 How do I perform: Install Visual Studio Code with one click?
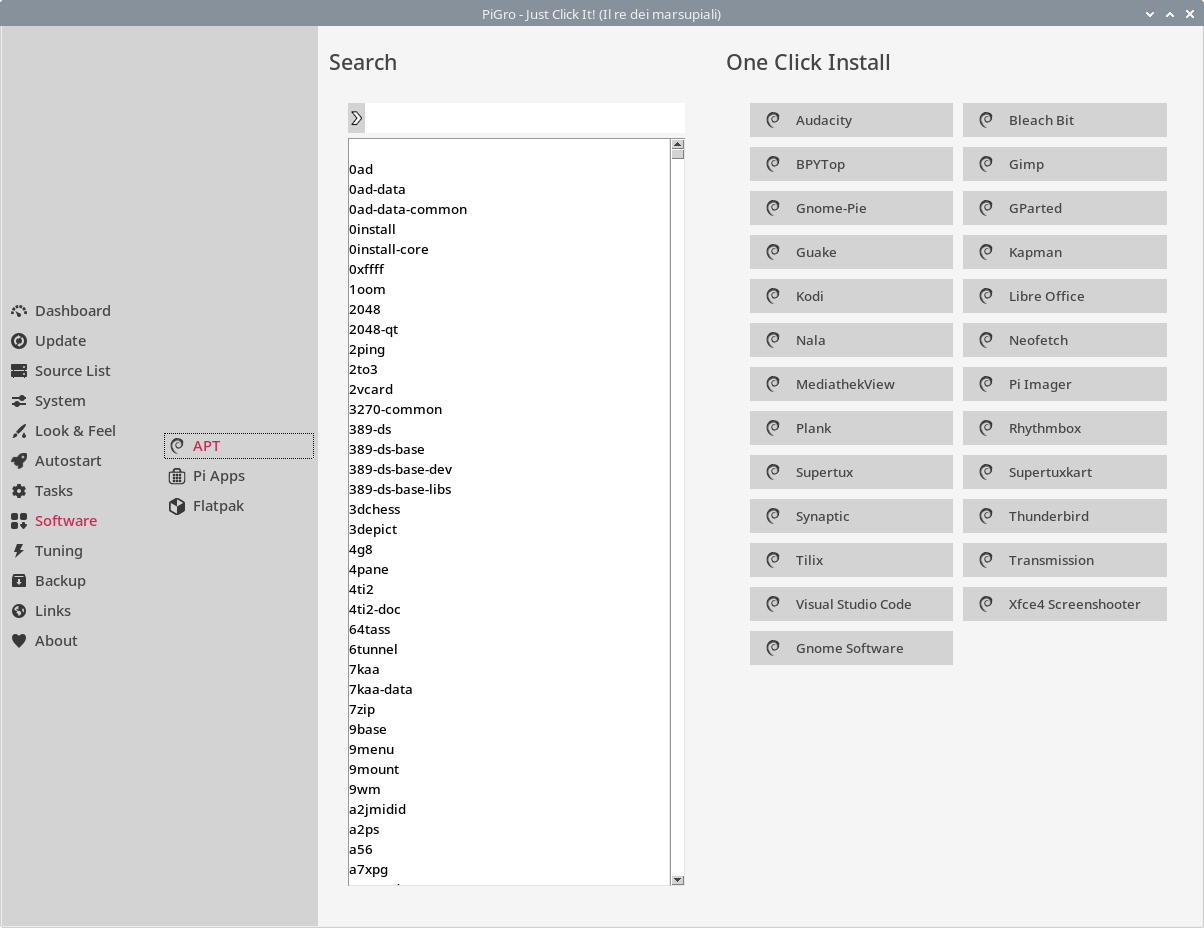click(x=851, y=604)
